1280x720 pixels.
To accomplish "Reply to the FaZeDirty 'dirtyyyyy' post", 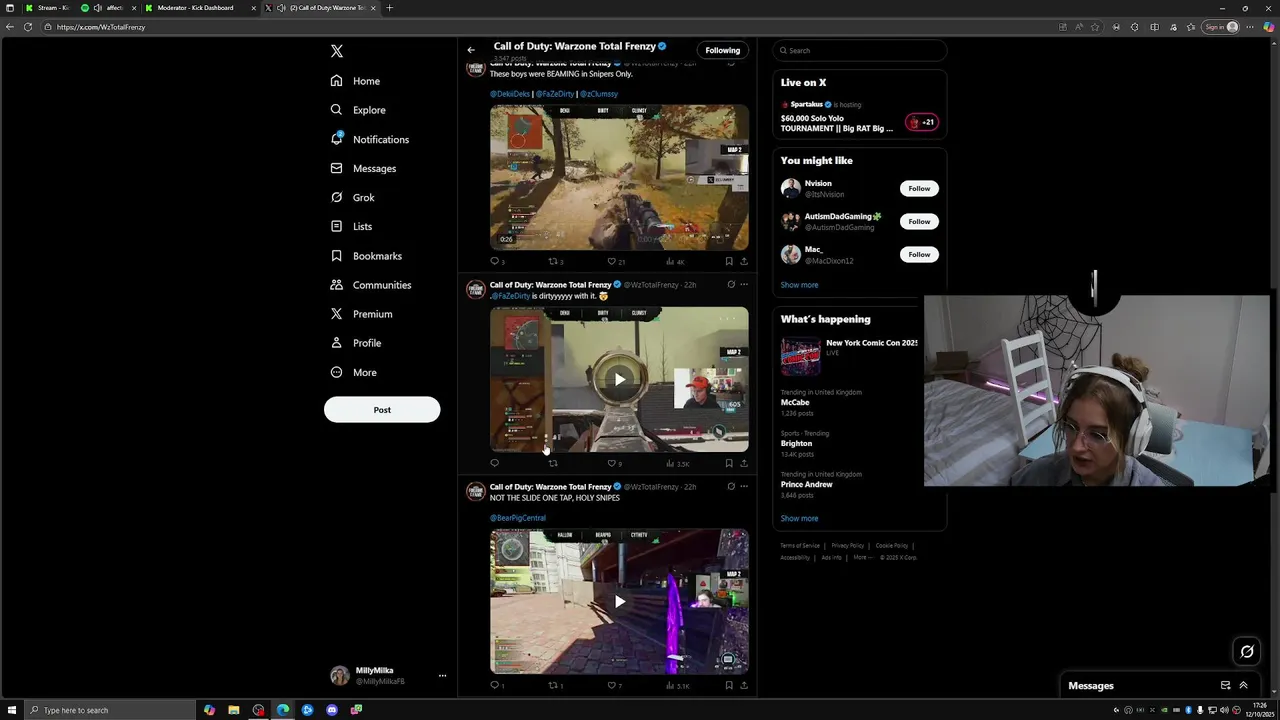I will (x=494, y=463).
